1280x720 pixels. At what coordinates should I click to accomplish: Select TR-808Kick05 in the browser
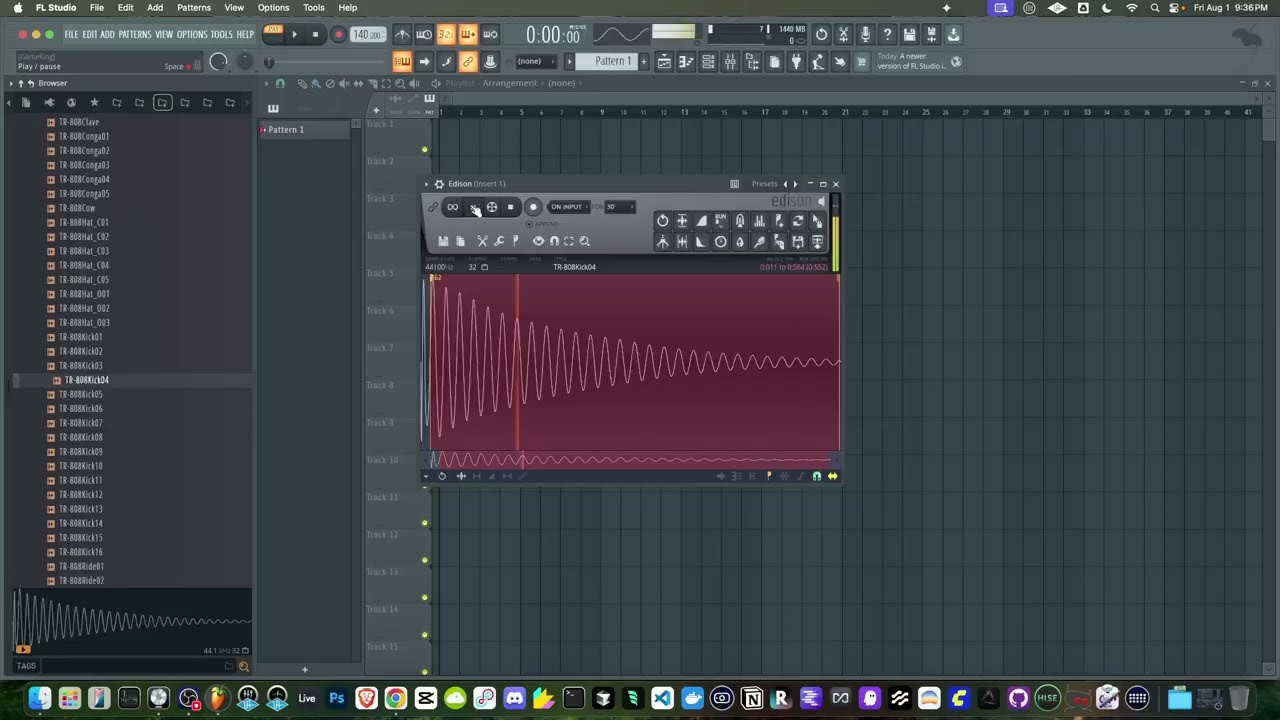click(81, 394)
